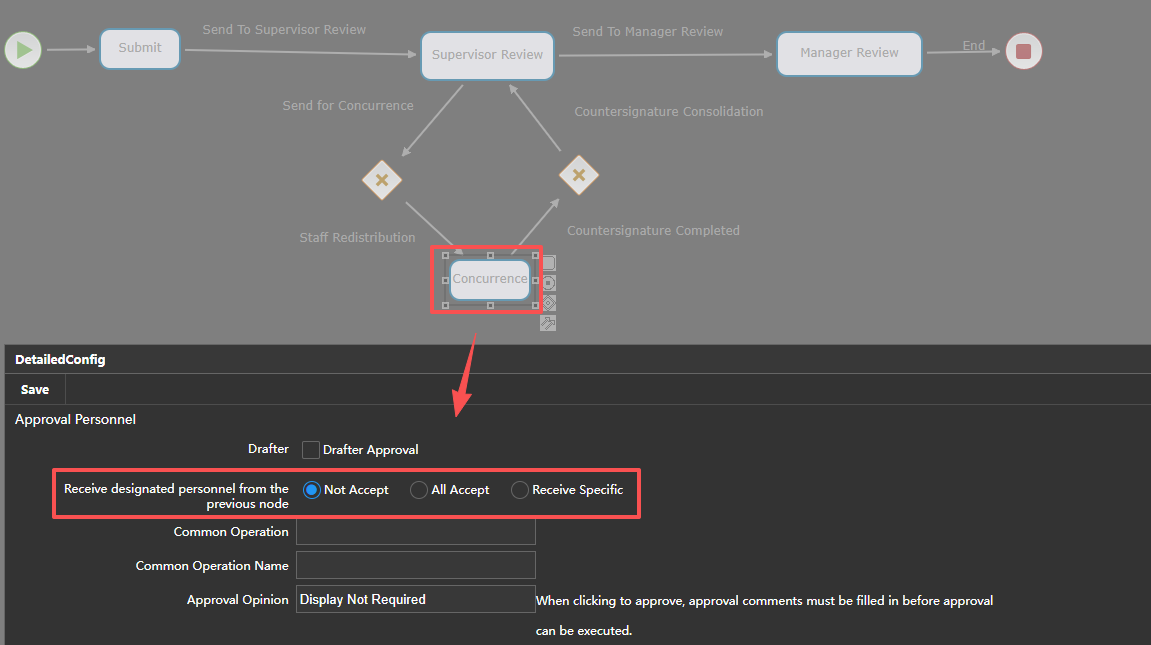Click the red End event icon
Viewport: 1151px width, 645px height.
1023,51
